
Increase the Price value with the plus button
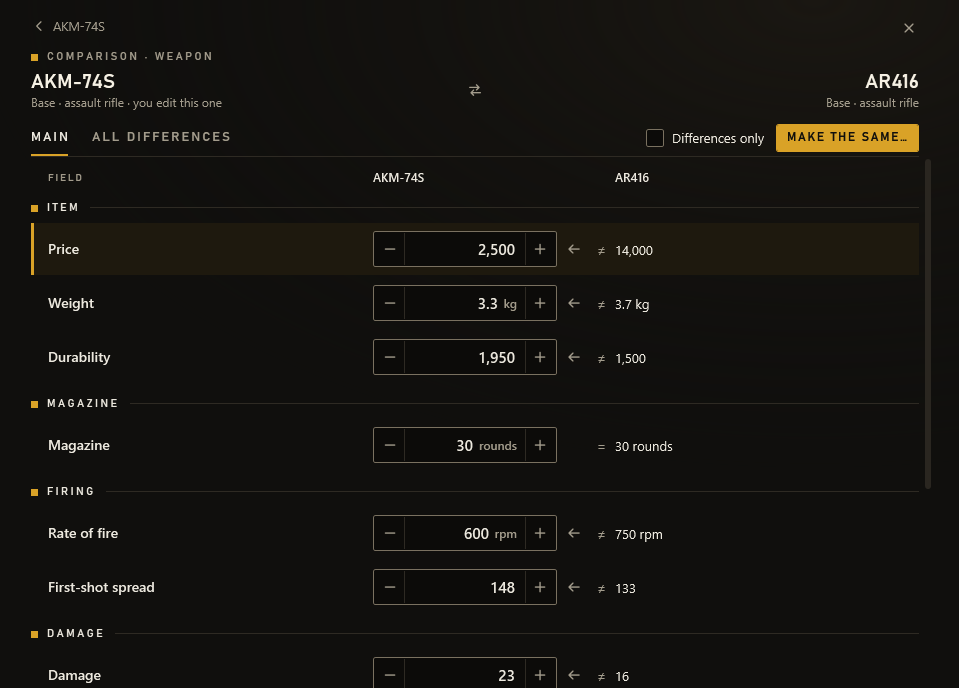540,249
